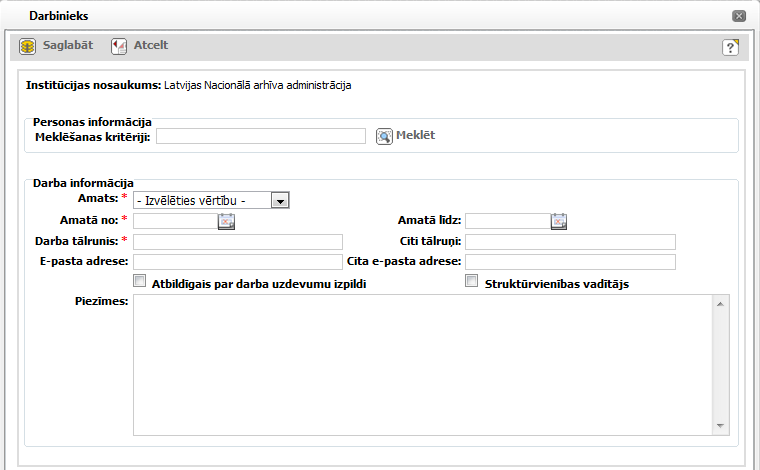Screen dimensions: 760x470
Task: Close the Darbinieks dialog window
Action: (x=739, y=16)
